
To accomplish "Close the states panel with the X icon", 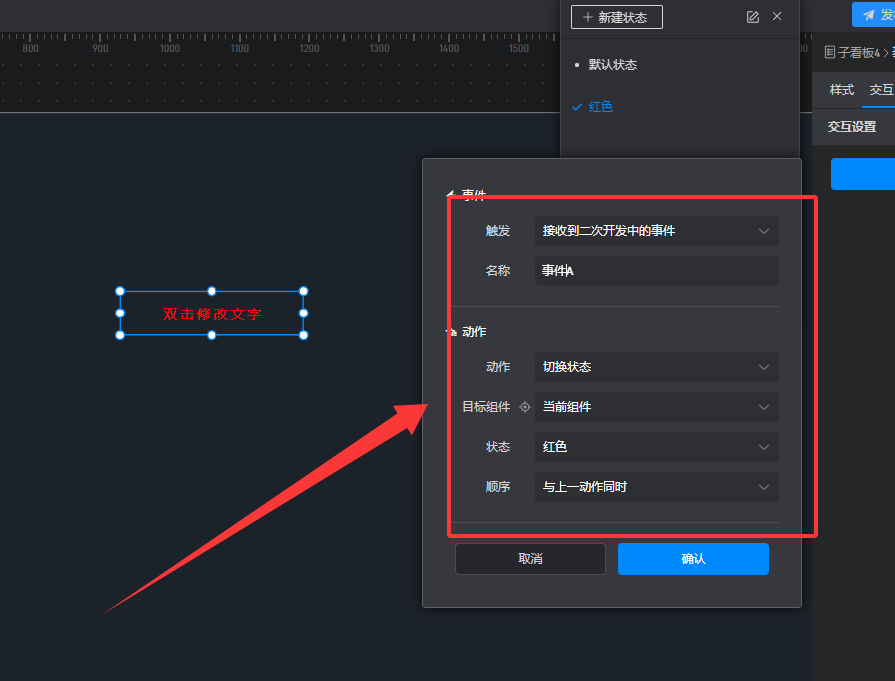I will point(777,17).
